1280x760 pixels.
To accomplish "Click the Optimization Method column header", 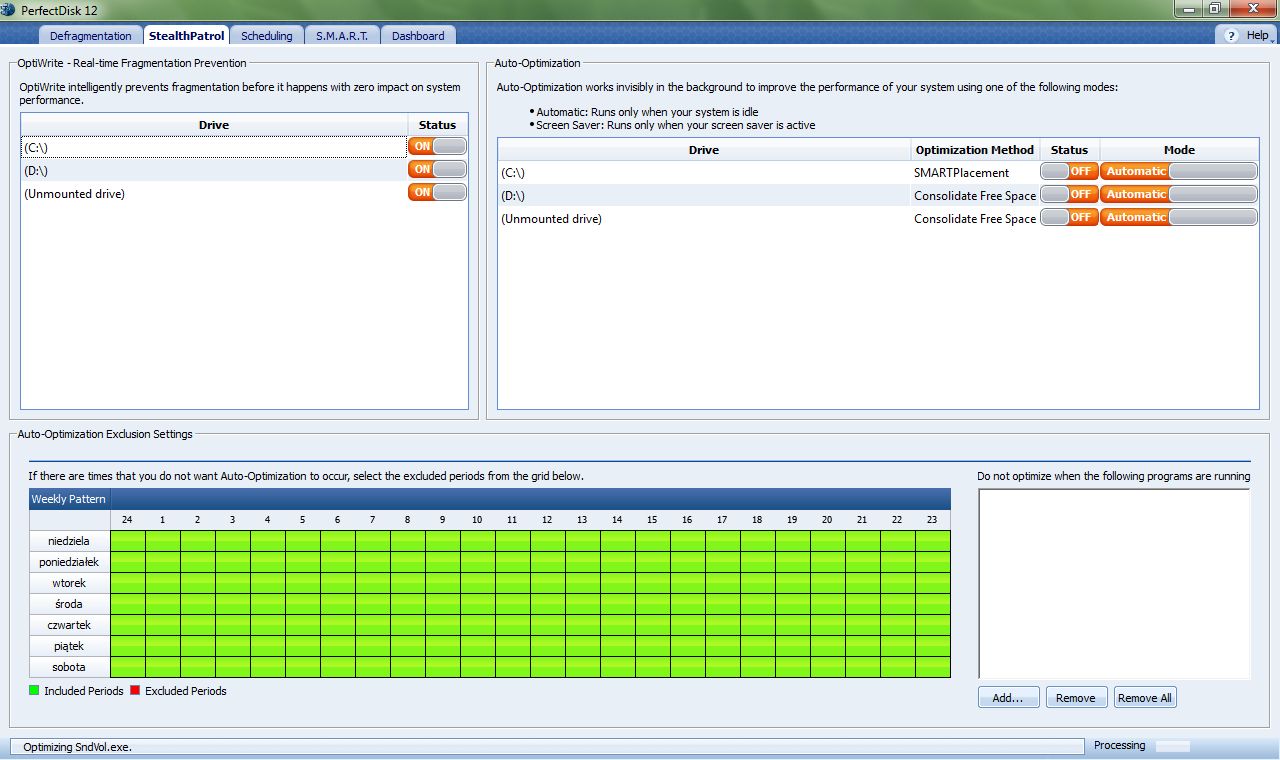I will point(975,150).
